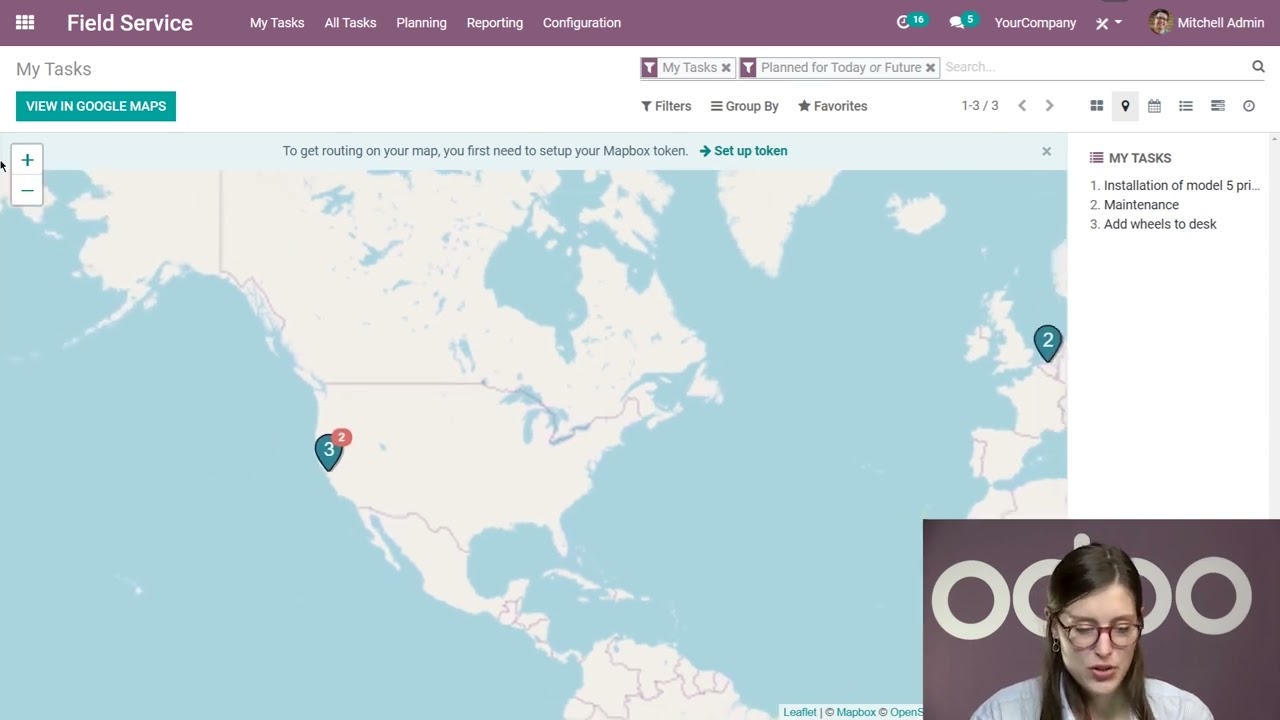The image size is (1280, 720).
Task: Open the debug tools wrench menu
Action: [1108, 23]
